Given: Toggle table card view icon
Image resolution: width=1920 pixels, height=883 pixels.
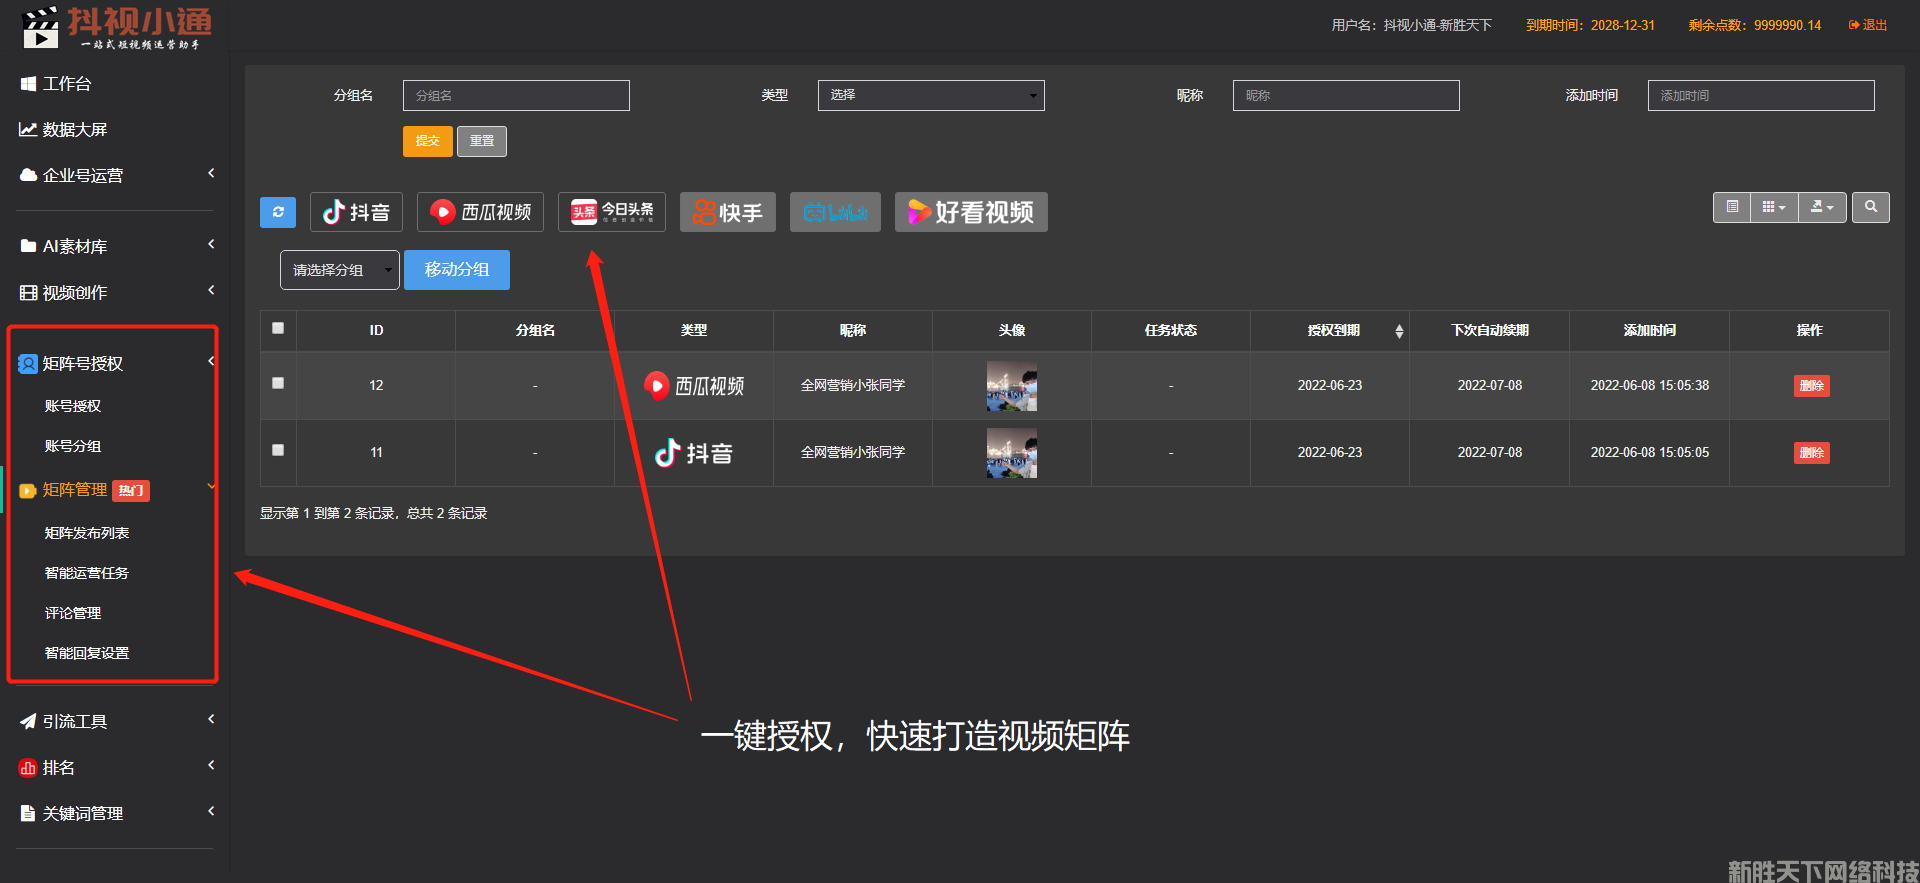Looking at the screenshot, I should [x=1732, y=207].
